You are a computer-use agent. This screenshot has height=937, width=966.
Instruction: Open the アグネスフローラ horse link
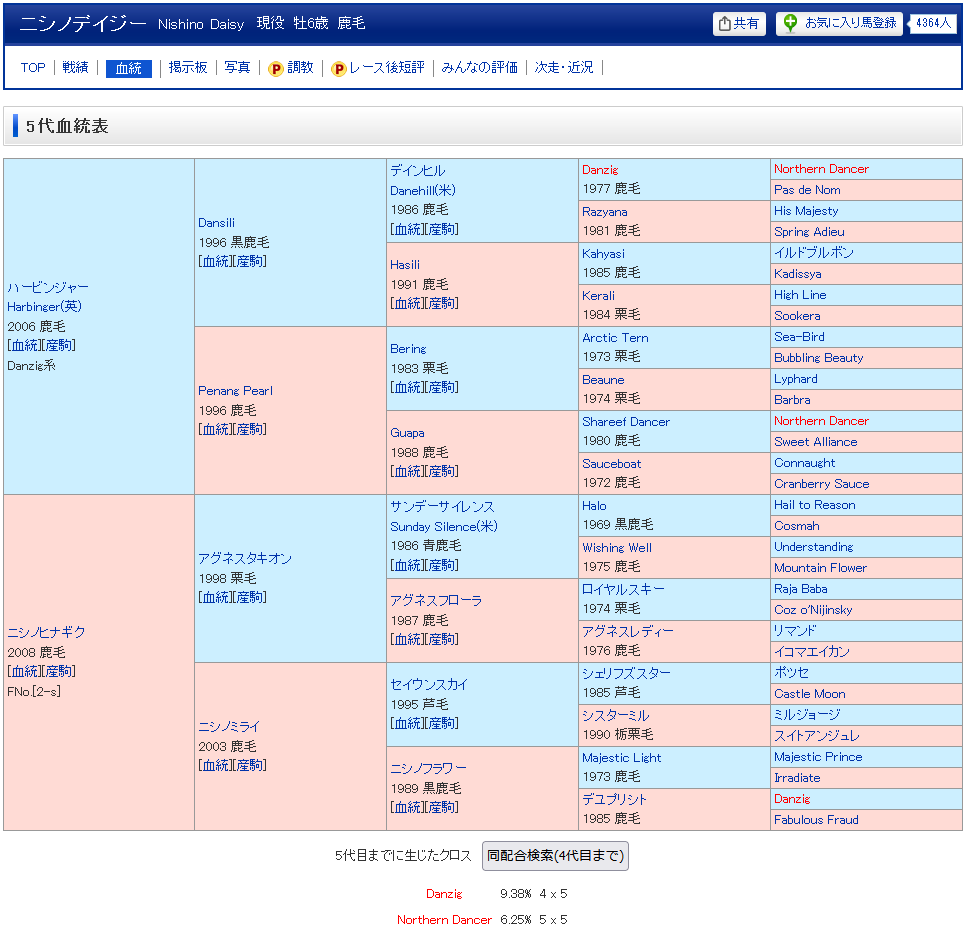[x=436, y=601]
